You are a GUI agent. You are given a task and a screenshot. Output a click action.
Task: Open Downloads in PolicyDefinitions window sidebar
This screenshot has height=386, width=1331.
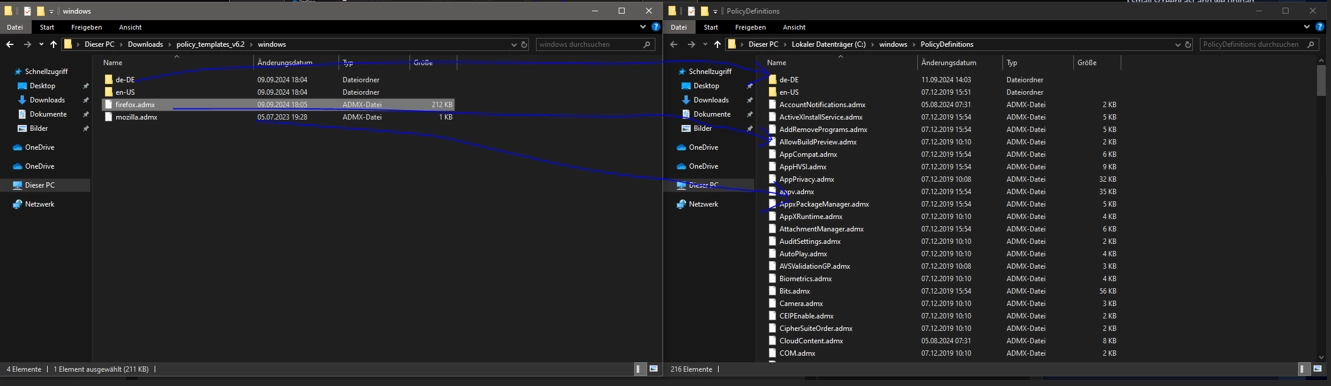710,100
